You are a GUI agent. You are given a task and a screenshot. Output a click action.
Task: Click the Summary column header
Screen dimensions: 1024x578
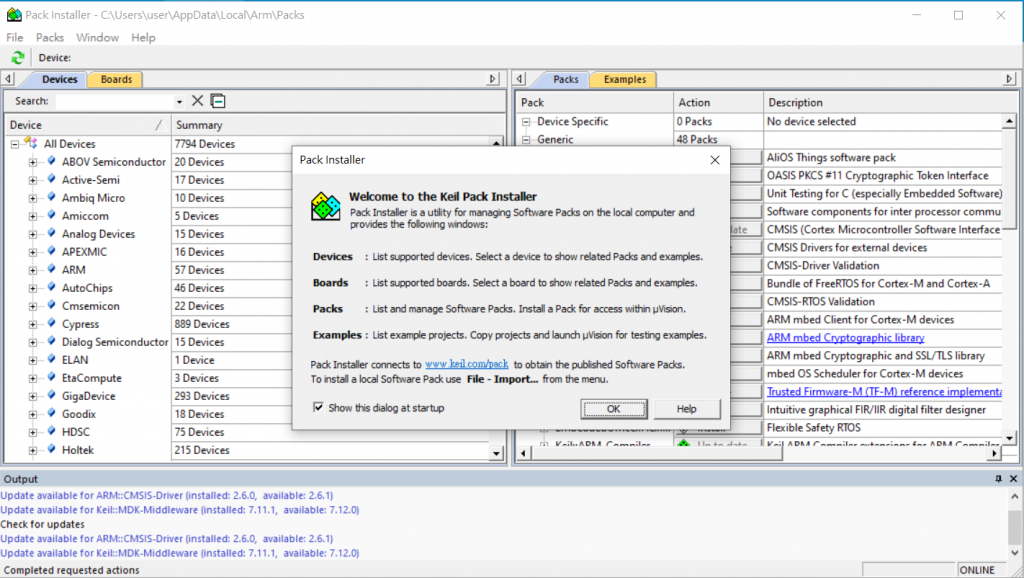tap(336, 125)
